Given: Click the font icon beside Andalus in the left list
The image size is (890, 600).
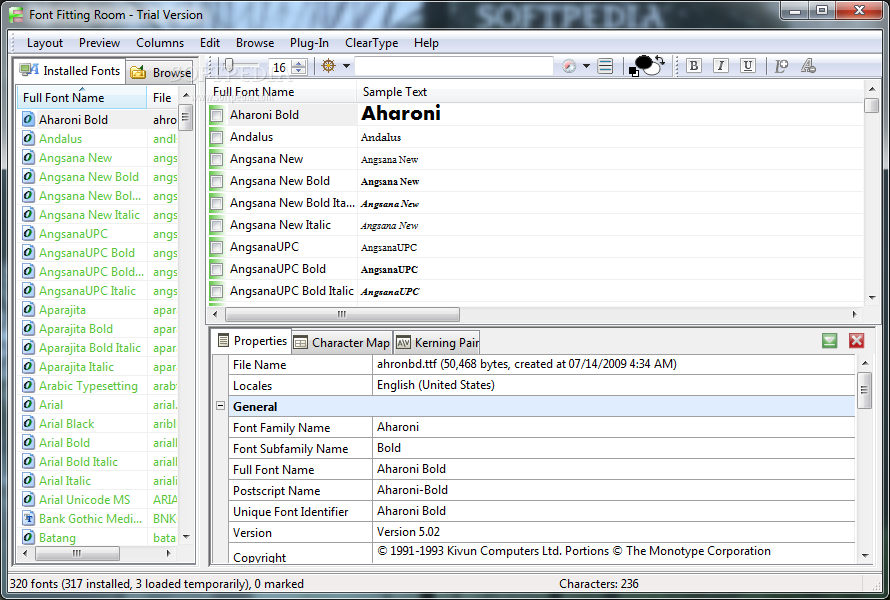Looking at the screenshot, I should (x=28, y=139).
